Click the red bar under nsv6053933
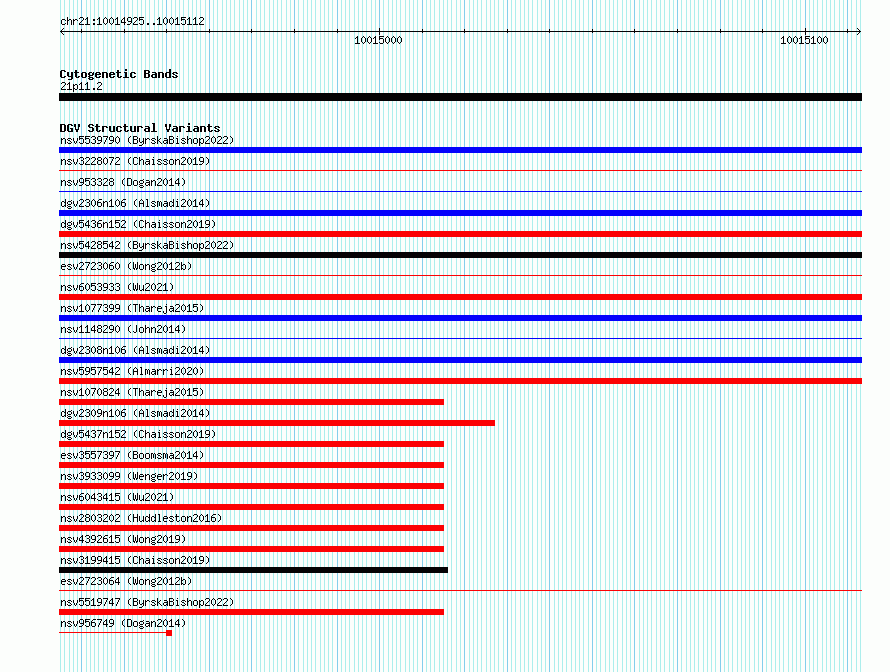 (460, 297)
